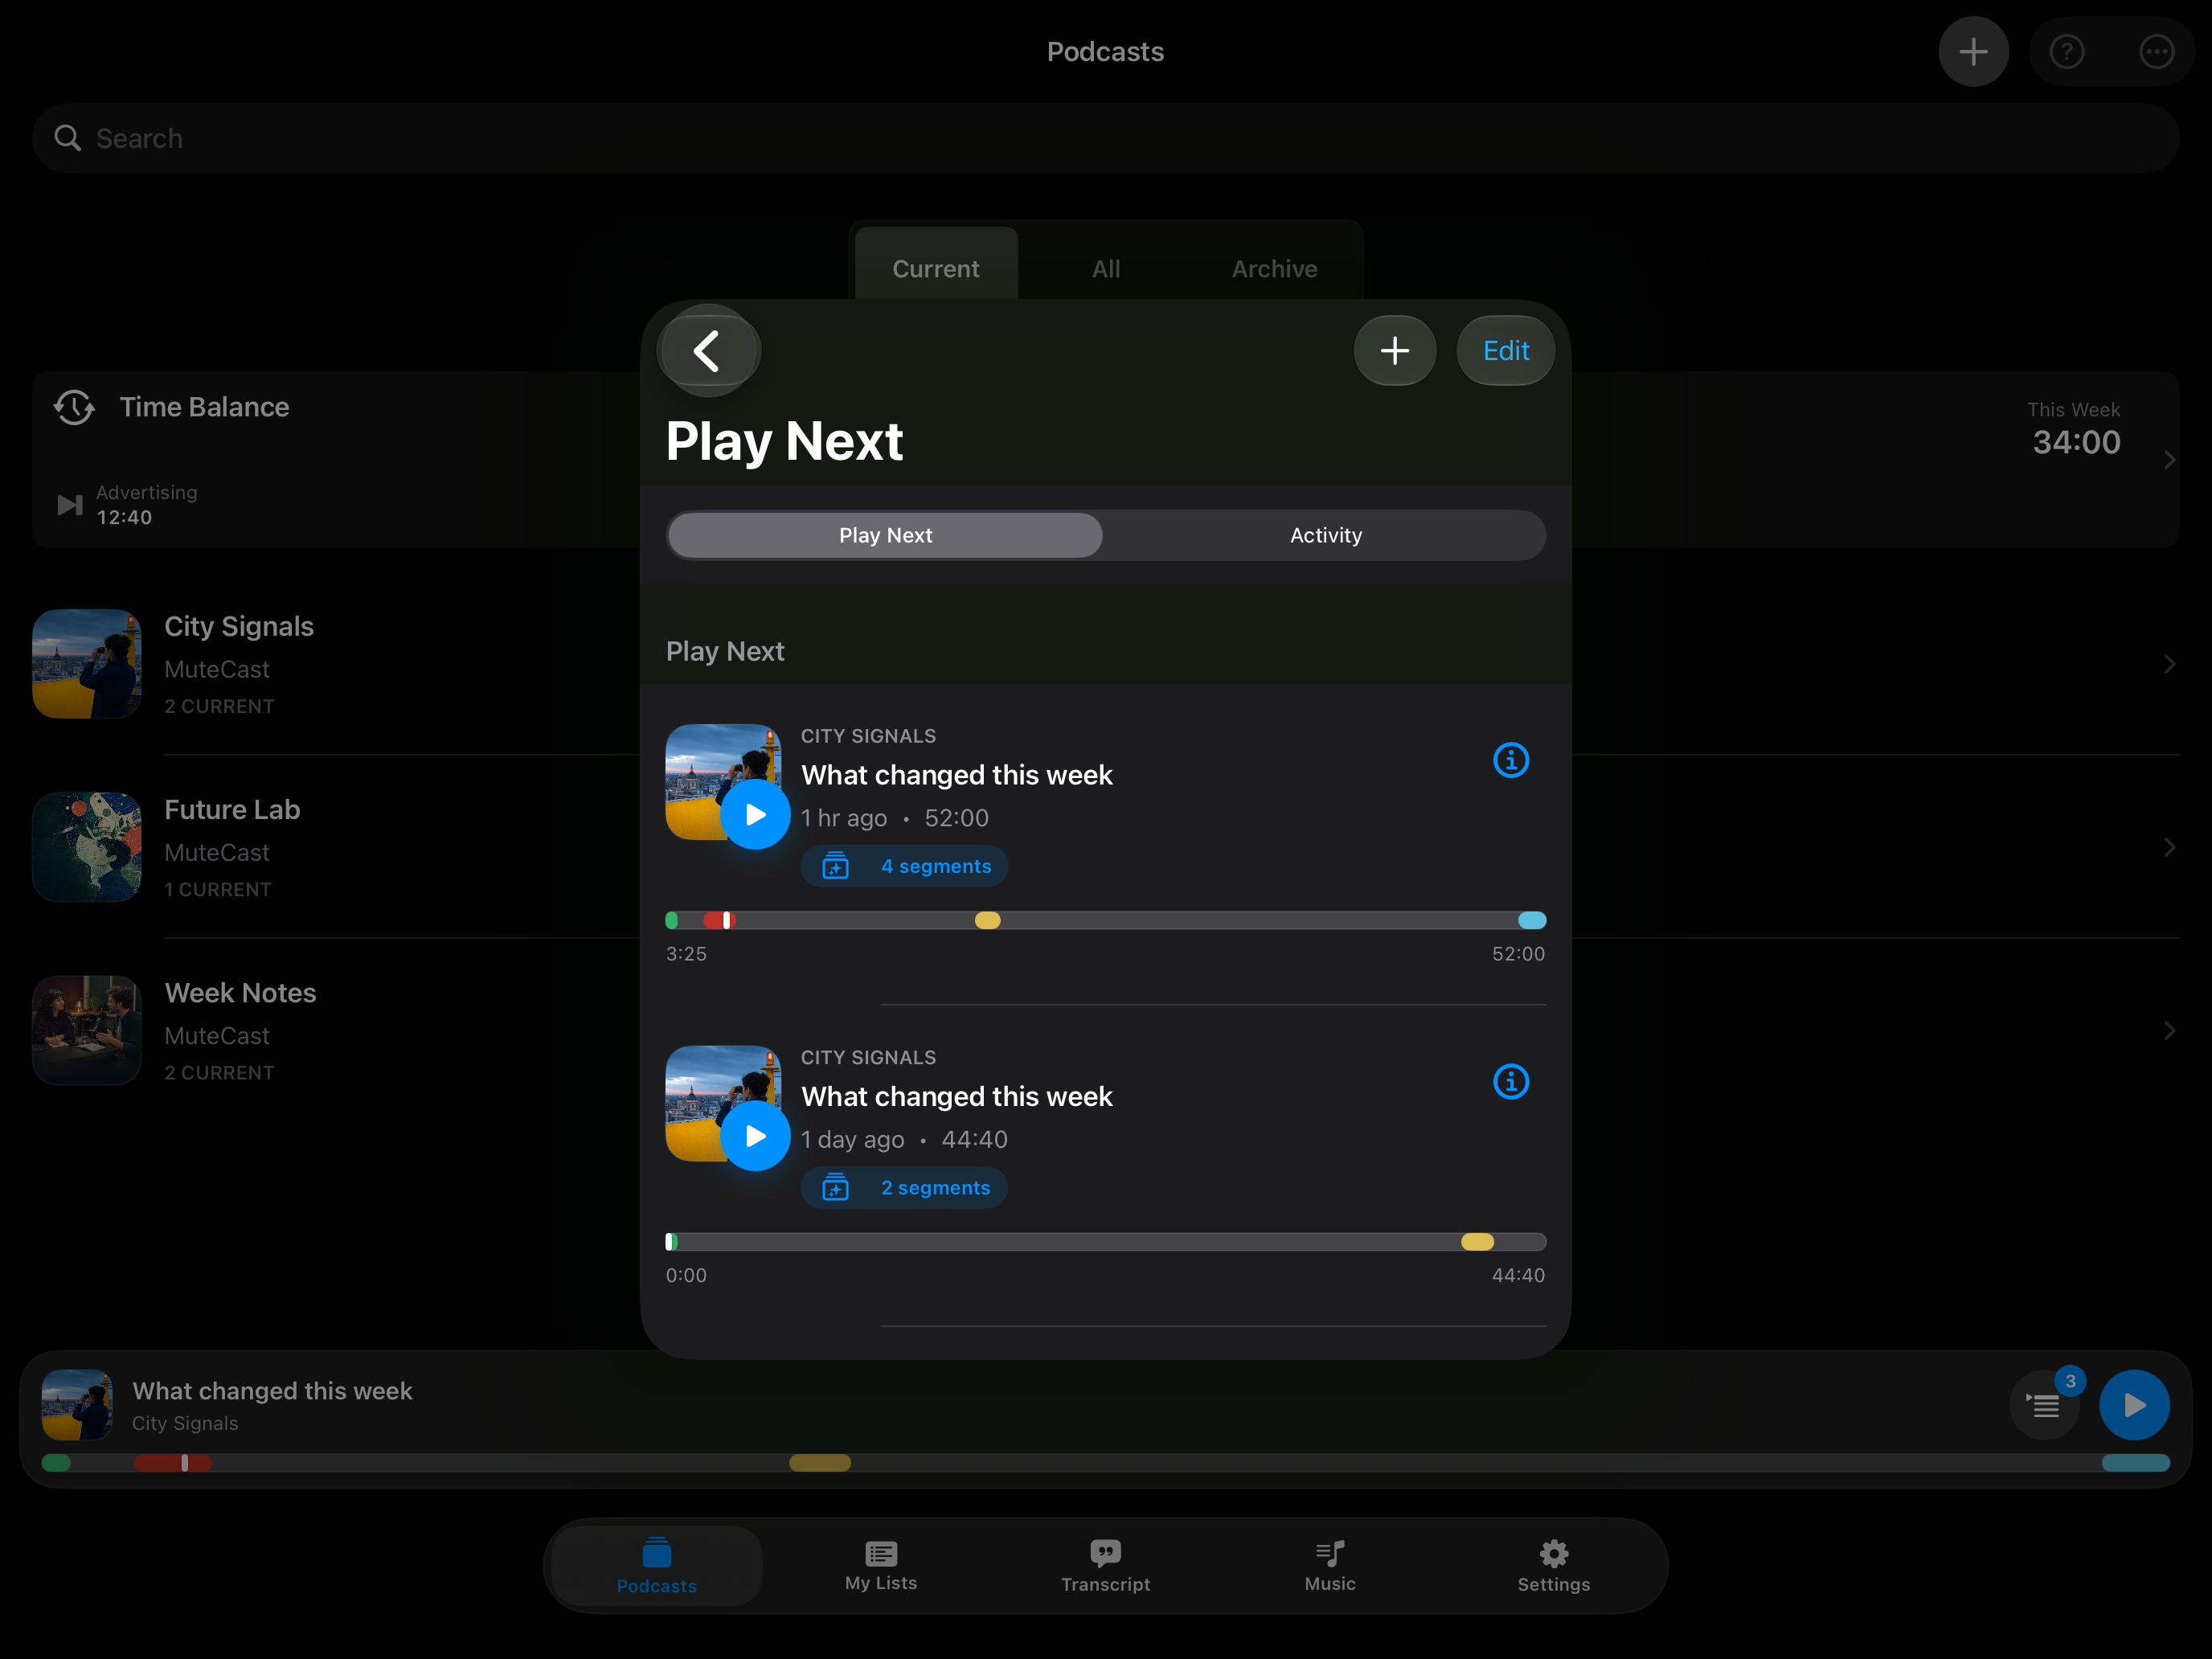The image size is (2212, 1659).
Task: Open City Signals podcast artwork
Action: [x=87, y=664]
